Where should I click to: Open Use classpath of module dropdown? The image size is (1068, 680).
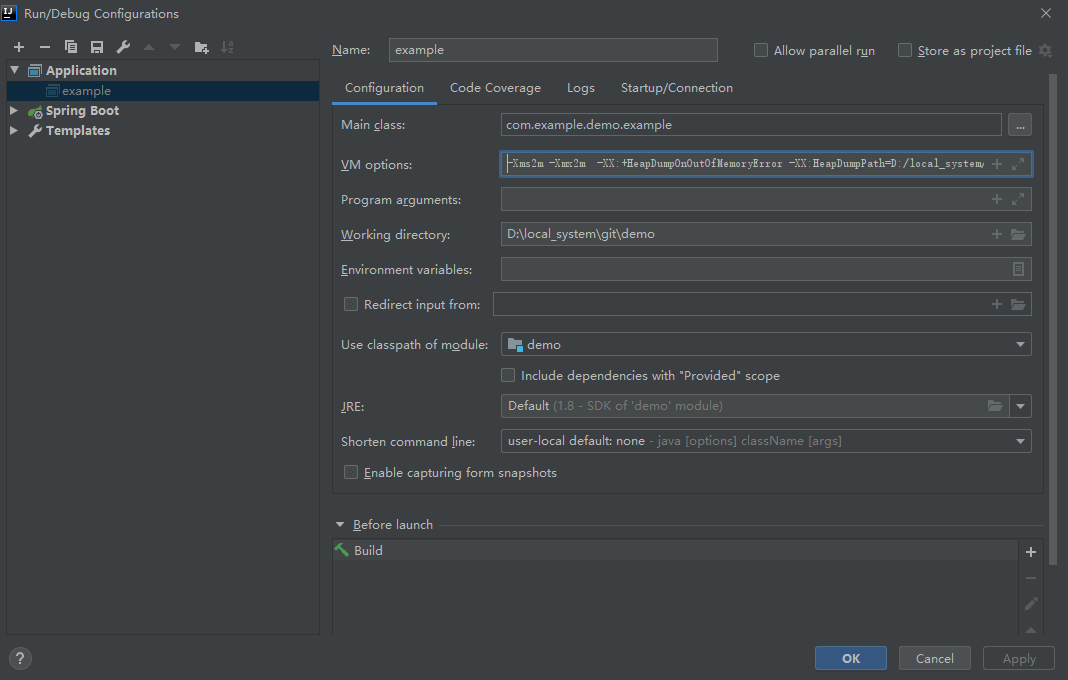point(1020,345)
